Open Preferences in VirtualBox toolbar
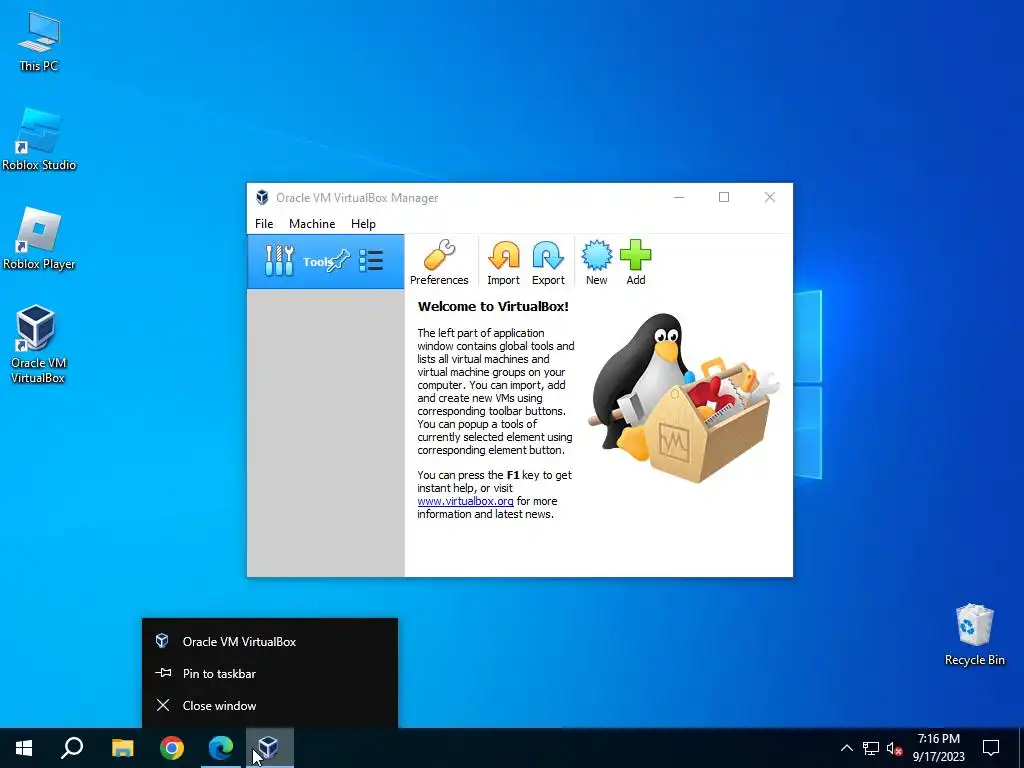Screen dimensions: 1024x768 439,262
